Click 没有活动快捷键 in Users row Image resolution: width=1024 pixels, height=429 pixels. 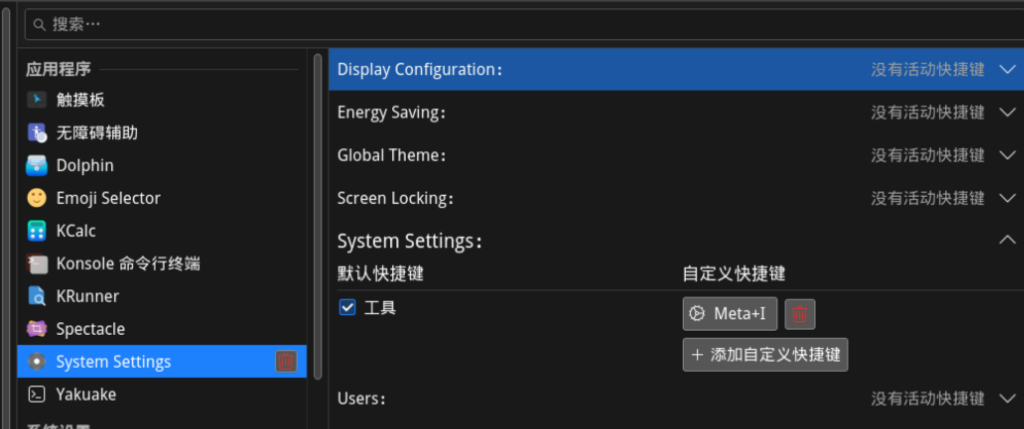click(927, 398)
